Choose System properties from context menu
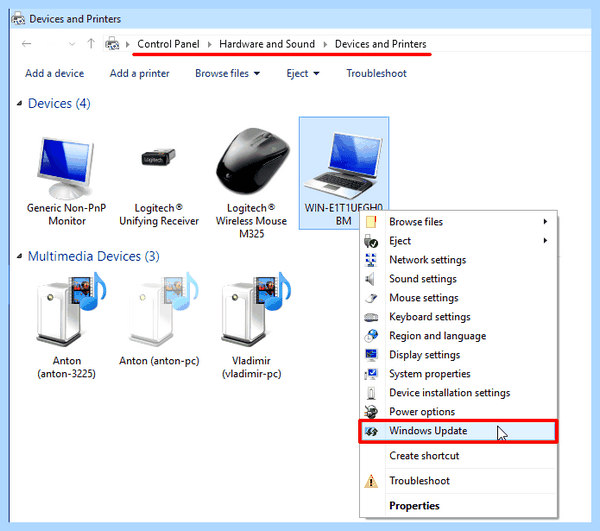The height and width of the screenshot is (531, 600). 458,374
